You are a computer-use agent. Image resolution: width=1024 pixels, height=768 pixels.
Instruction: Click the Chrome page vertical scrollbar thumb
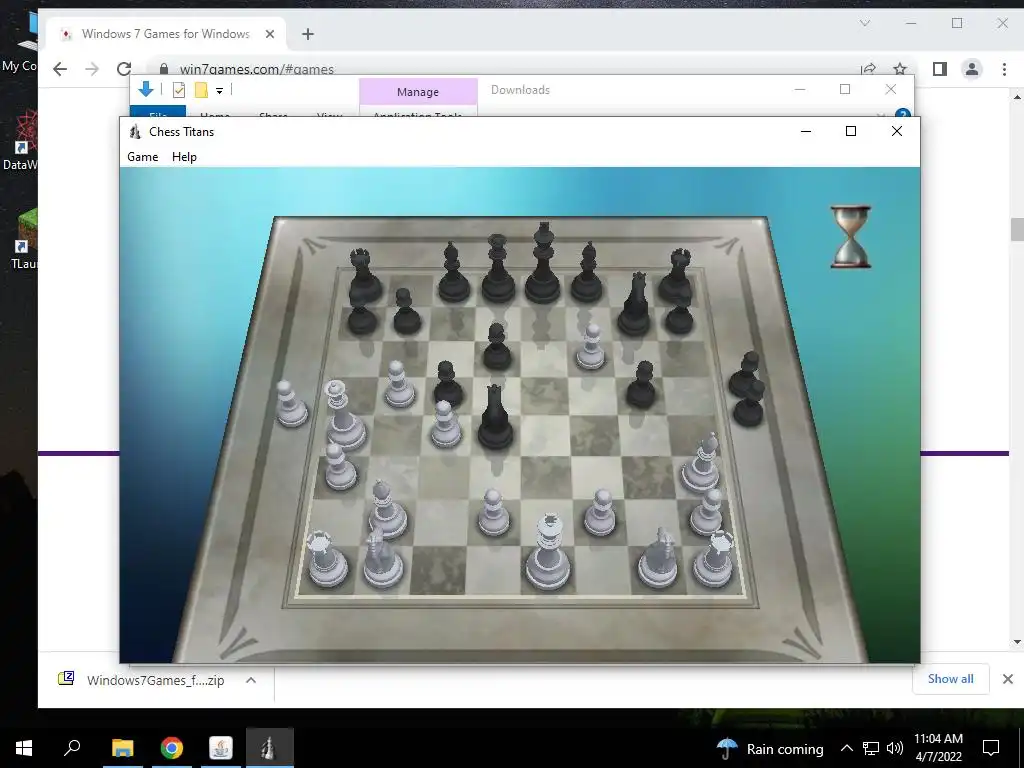pos(1016,230)
